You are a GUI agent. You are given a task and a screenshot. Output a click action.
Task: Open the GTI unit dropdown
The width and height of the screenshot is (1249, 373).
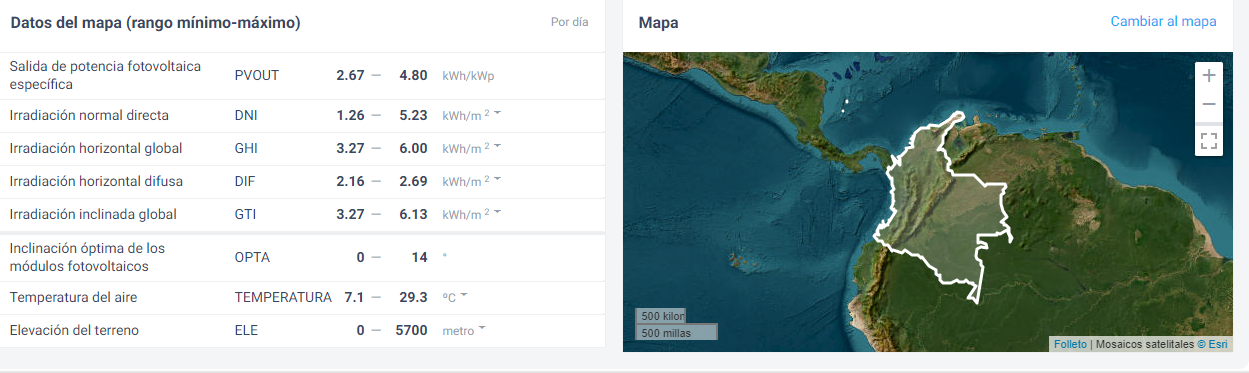[x=498, y=213]
